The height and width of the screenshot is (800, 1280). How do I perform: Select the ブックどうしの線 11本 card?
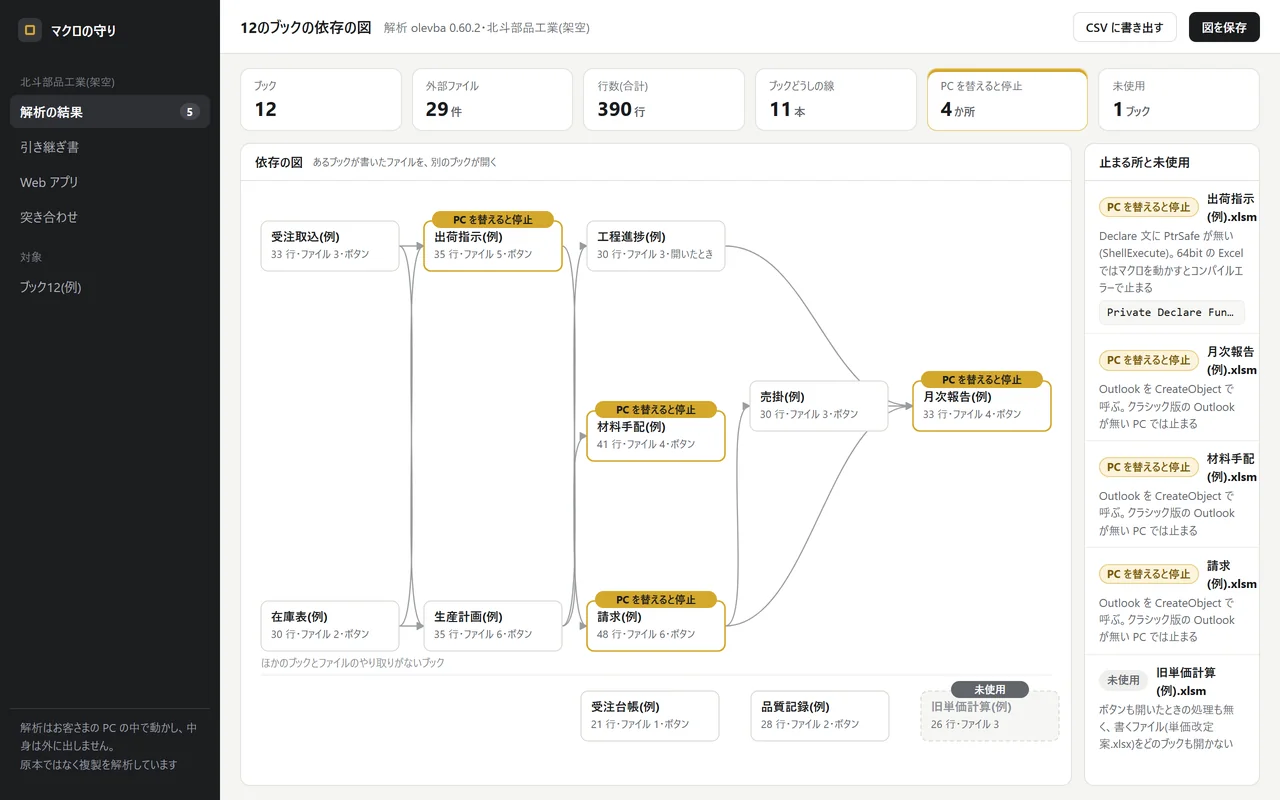[836, 99]
